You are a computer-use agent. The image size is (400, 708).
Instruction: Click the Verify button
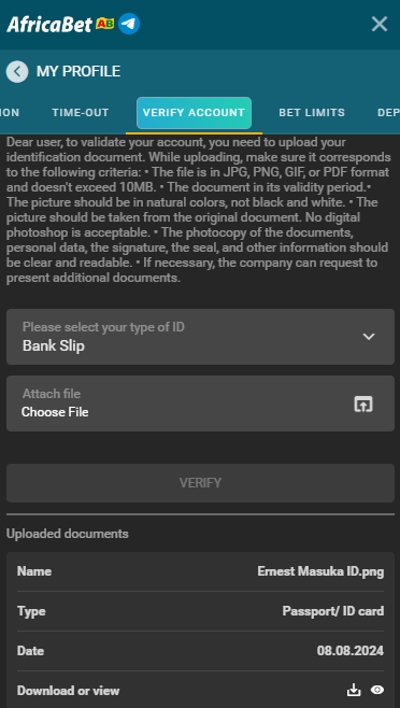[x=200, y=483]
